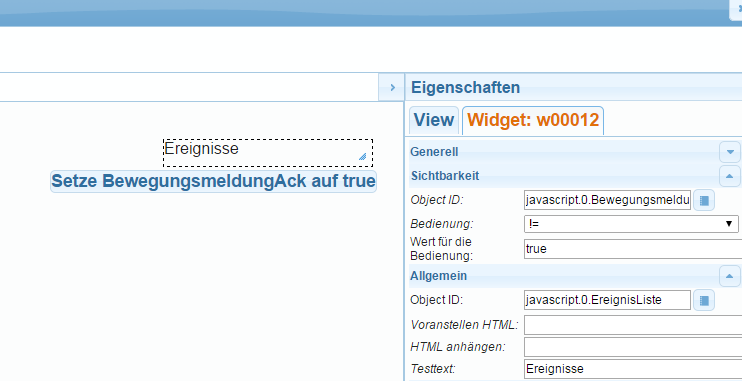Open the Bedienung condition dropdown

coord(631,224)
